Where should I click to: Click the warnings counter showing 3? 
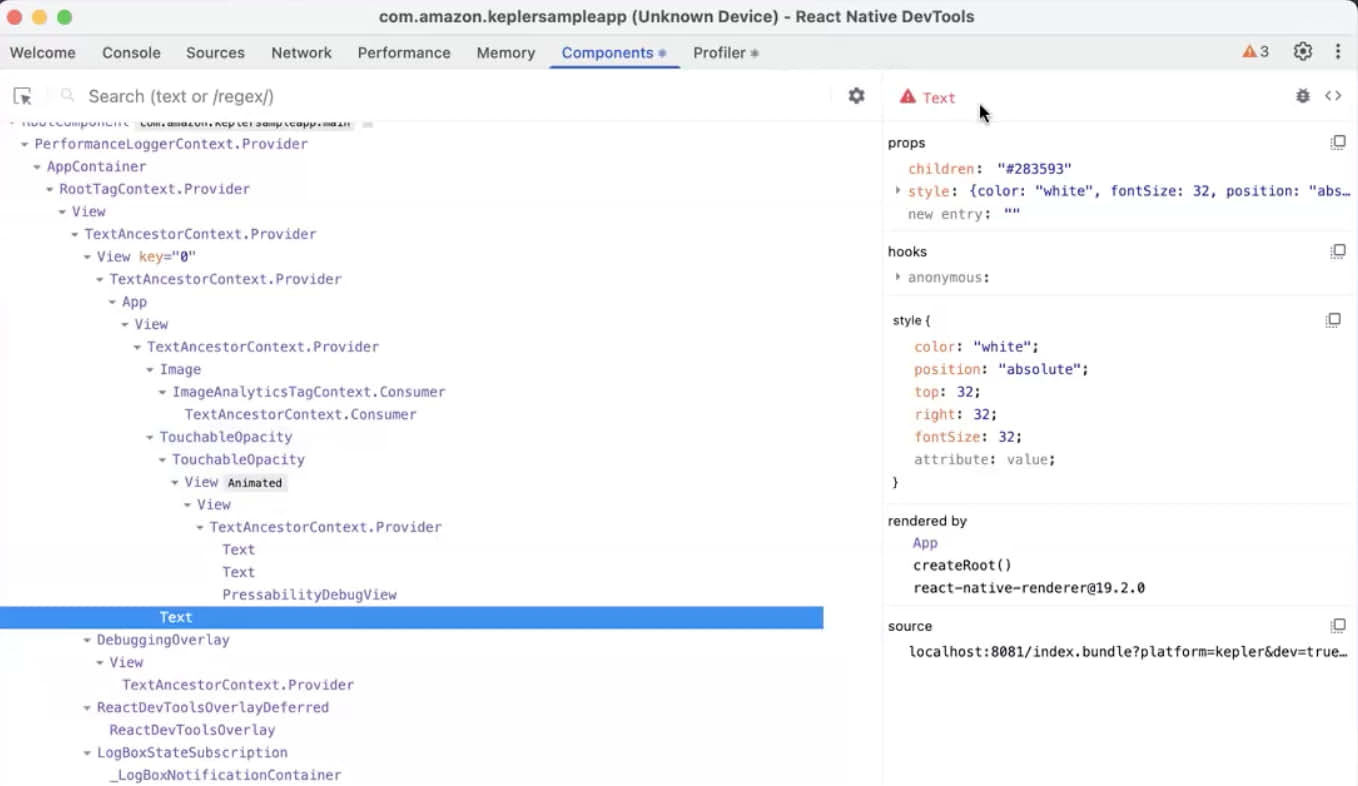(1255, 52)
